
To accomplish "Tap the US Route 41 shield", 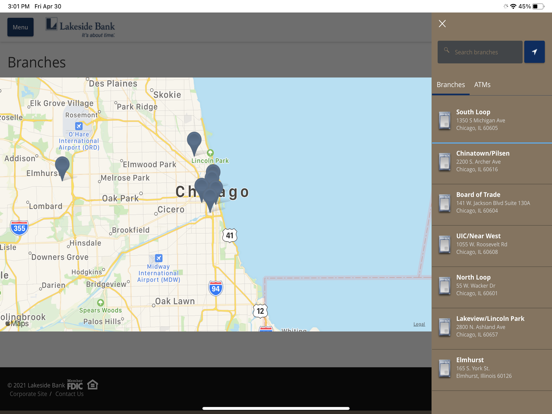I will [230, 235].
